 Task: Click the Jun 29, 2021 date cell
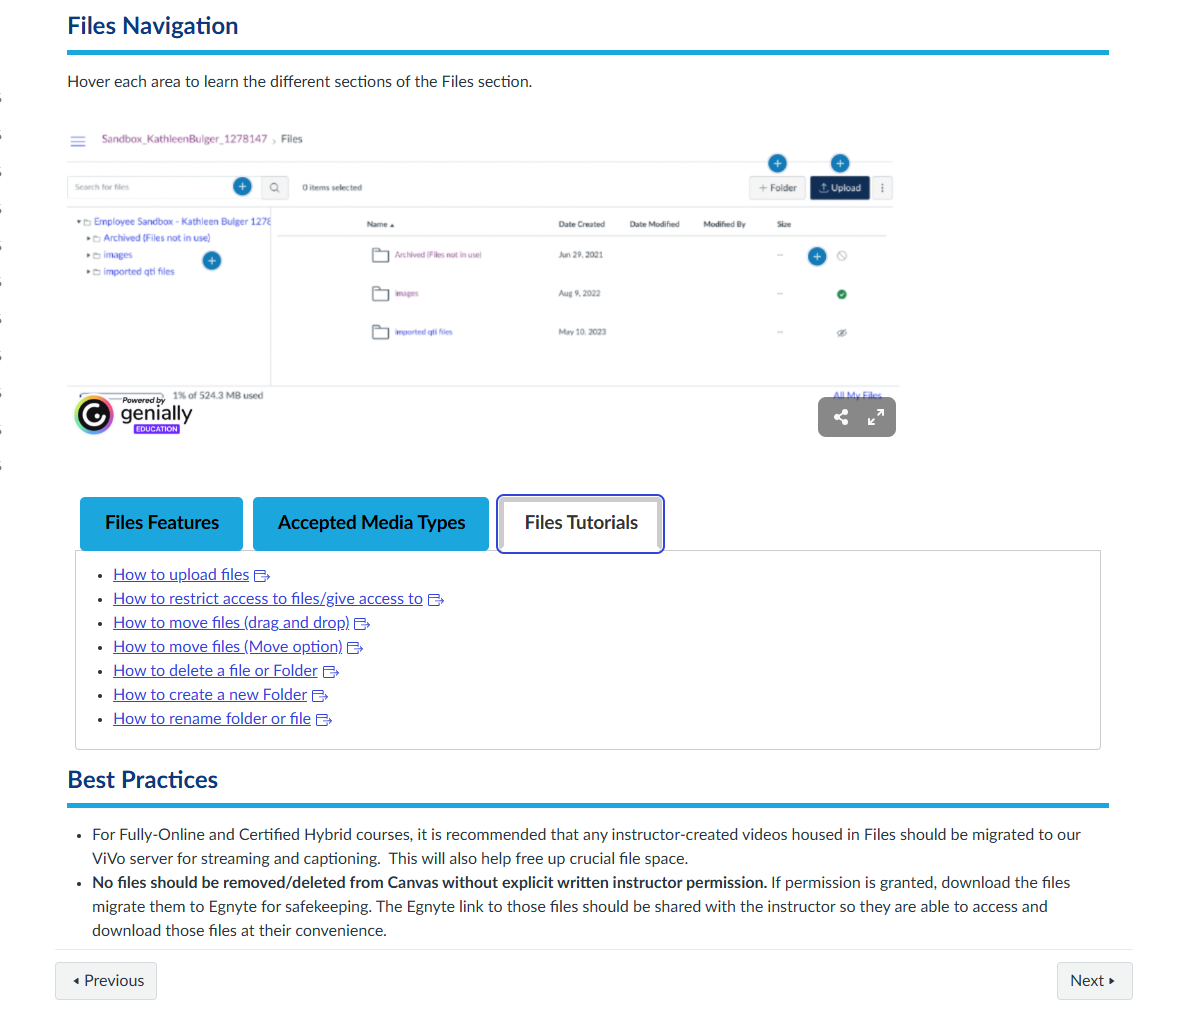(581, 255)
